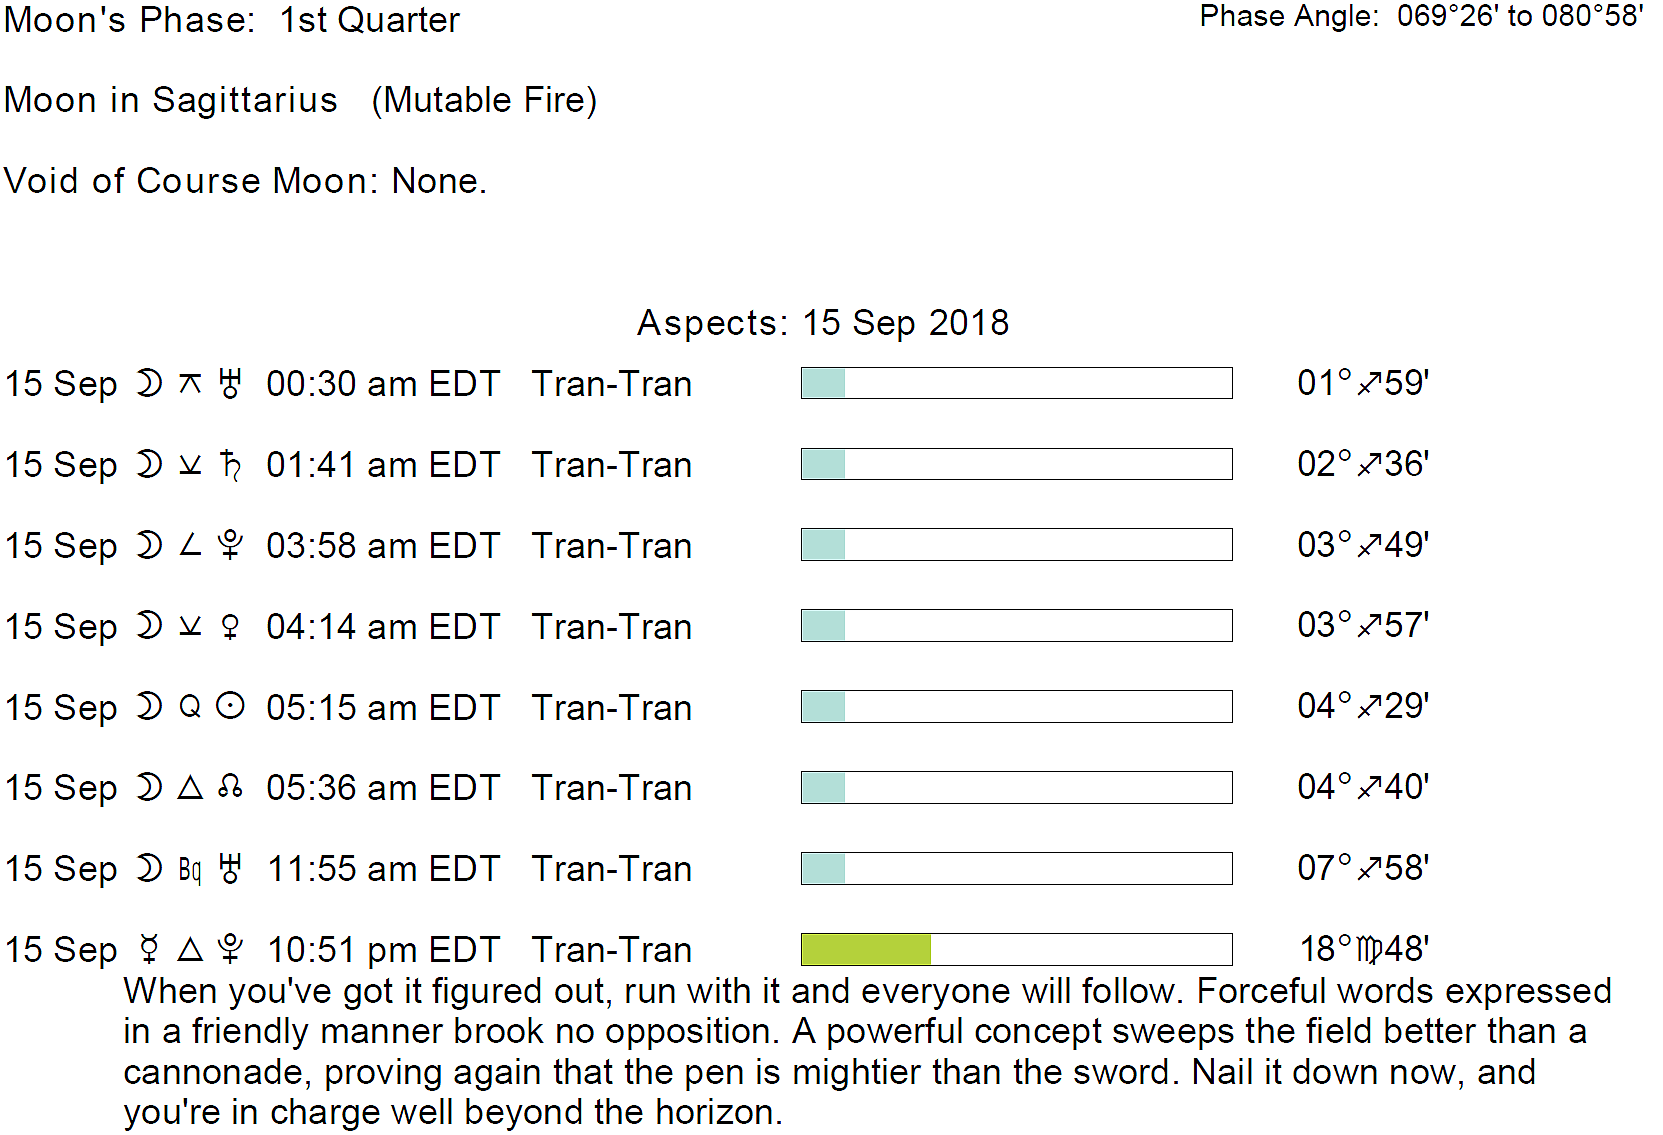Click the "Moon's Phase: 1st Quarter" text
The height and width of the screenshot is (1135, 1663).
point(232,20)
